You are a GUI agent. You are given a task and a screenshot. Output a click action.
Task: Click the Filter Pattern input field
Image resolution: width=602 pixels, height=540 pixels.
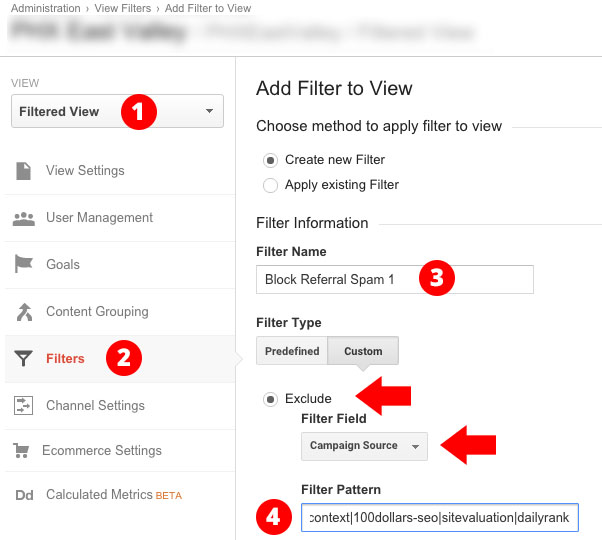tap(440, 518)
